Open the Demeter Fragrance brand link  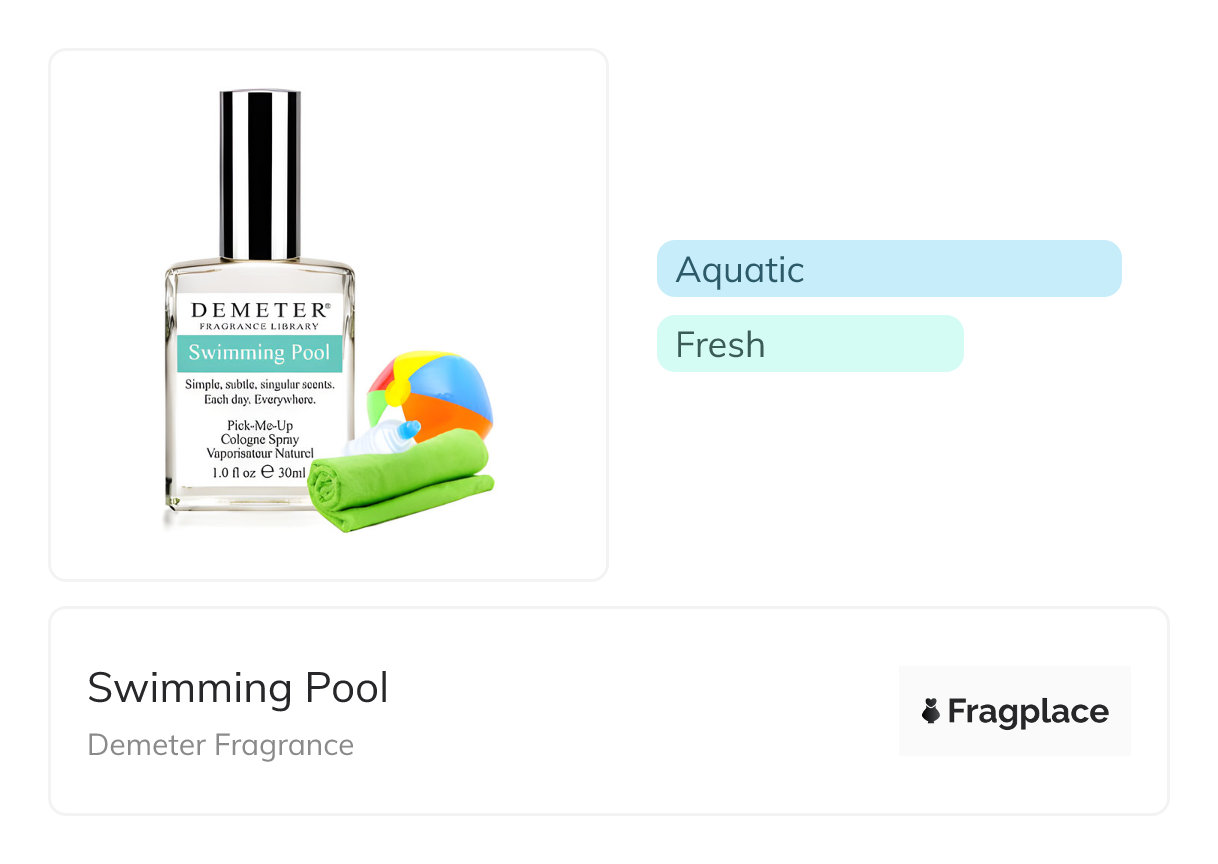click(221, 745)
